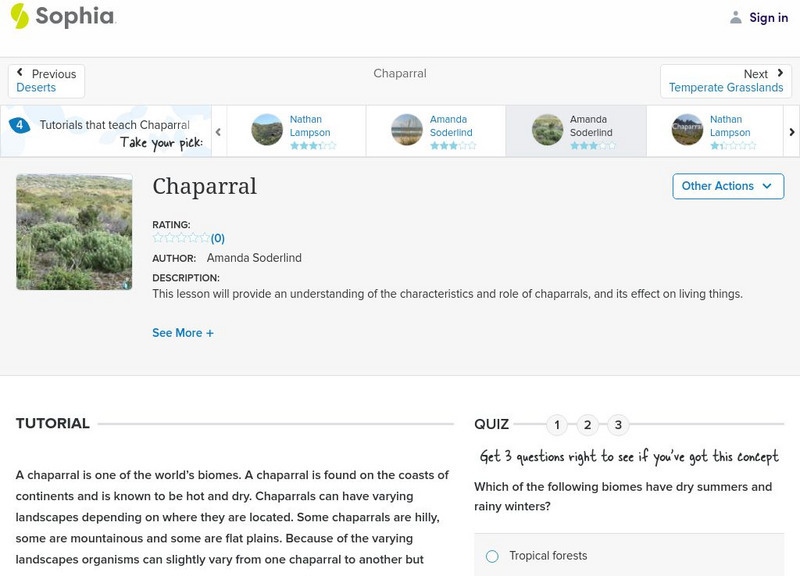800x576 pixels.
Task: Expand description with See More +
Action: pyautogui.click(x=183, y=333)
